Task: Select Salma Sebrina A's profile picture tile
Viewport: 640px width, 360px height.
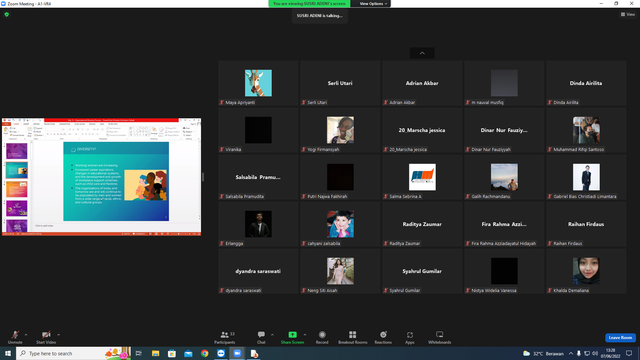Action: (422, 177)
